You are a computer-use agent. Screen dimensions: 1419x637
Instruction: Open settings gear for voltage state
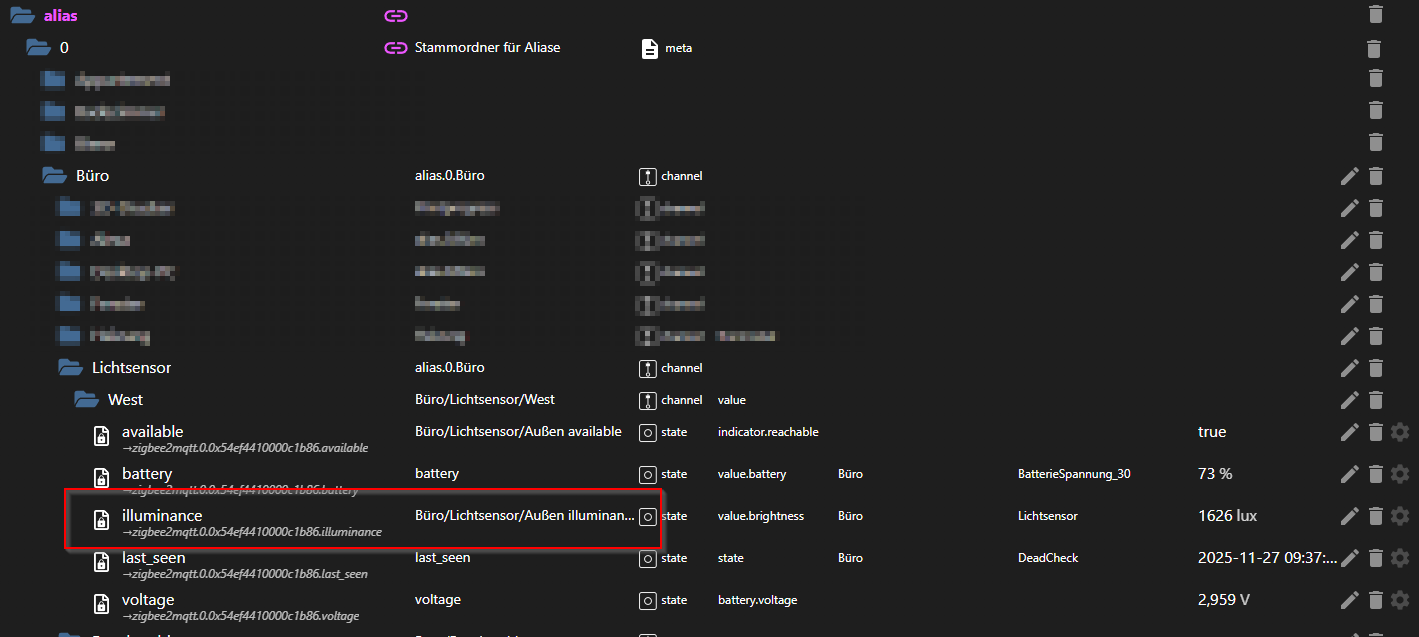coord(1400,600)
